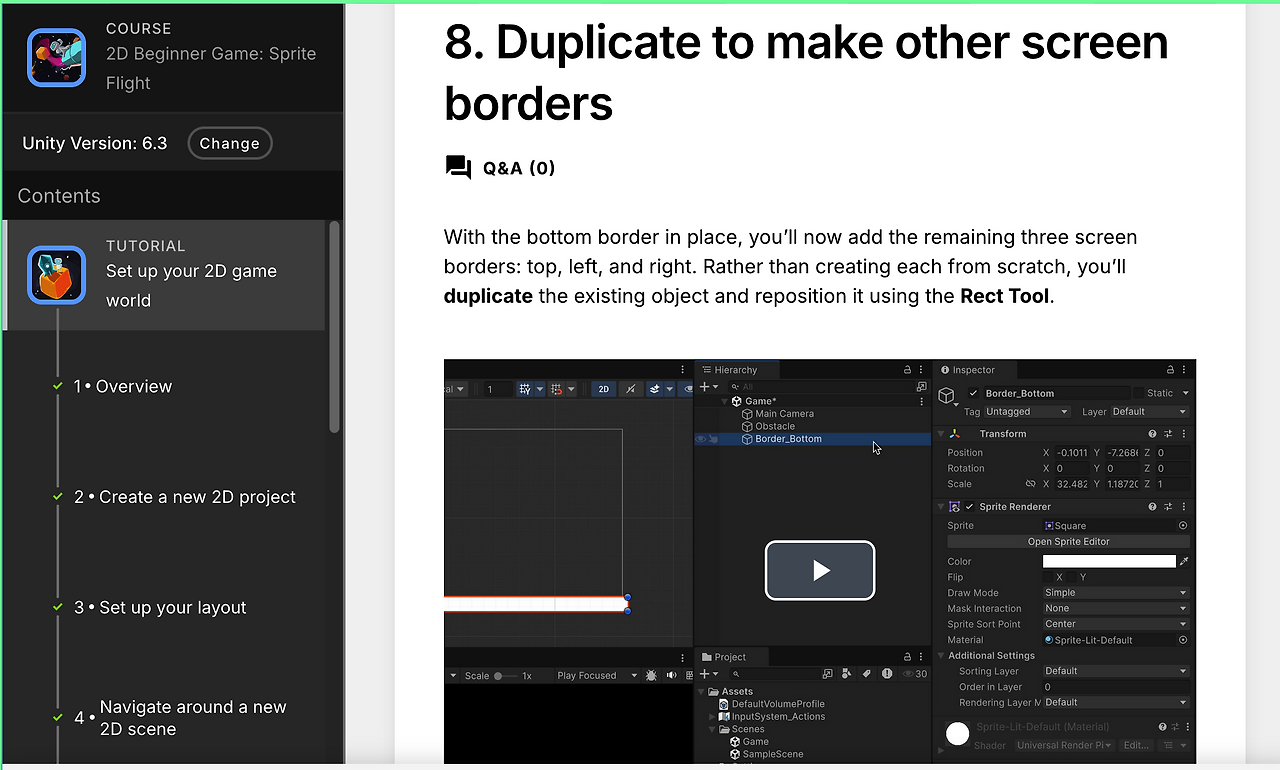This screenshot has width=1280, height=770.
Task: Toggle the 2D scene view mode
Action: point(603,389)
